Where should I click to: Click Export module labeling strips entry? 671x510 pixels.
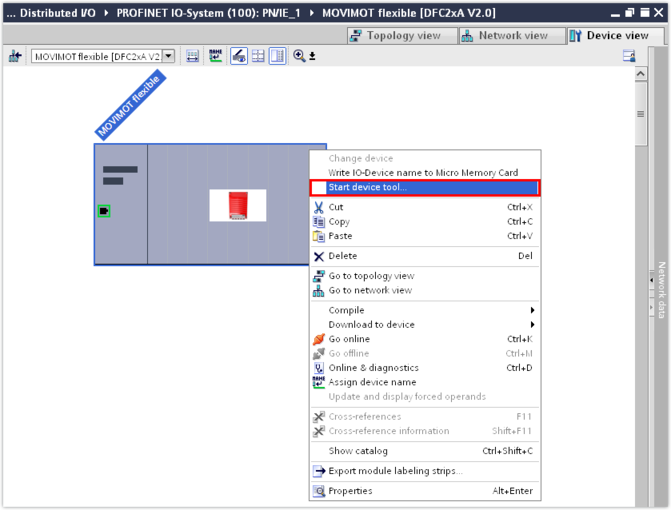(x=394, y=470)
